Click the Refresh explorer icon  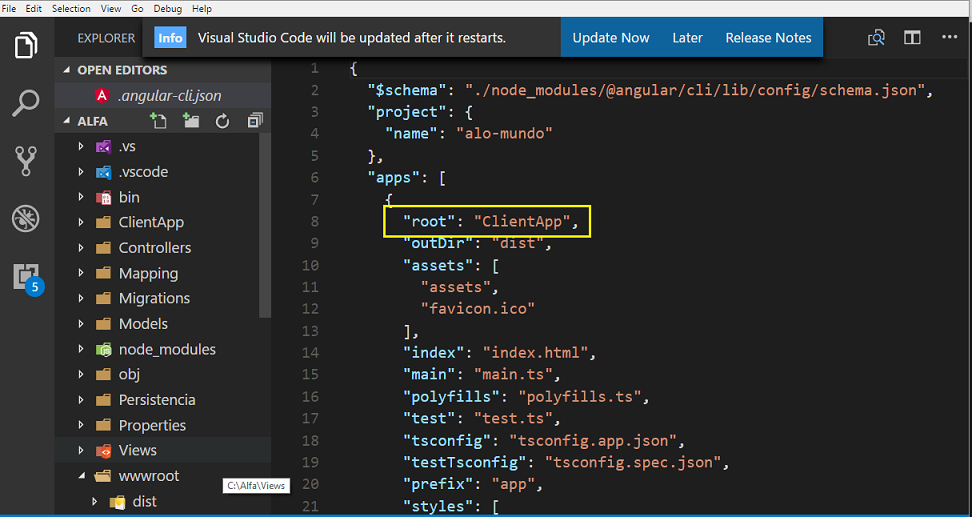point(223,122)
